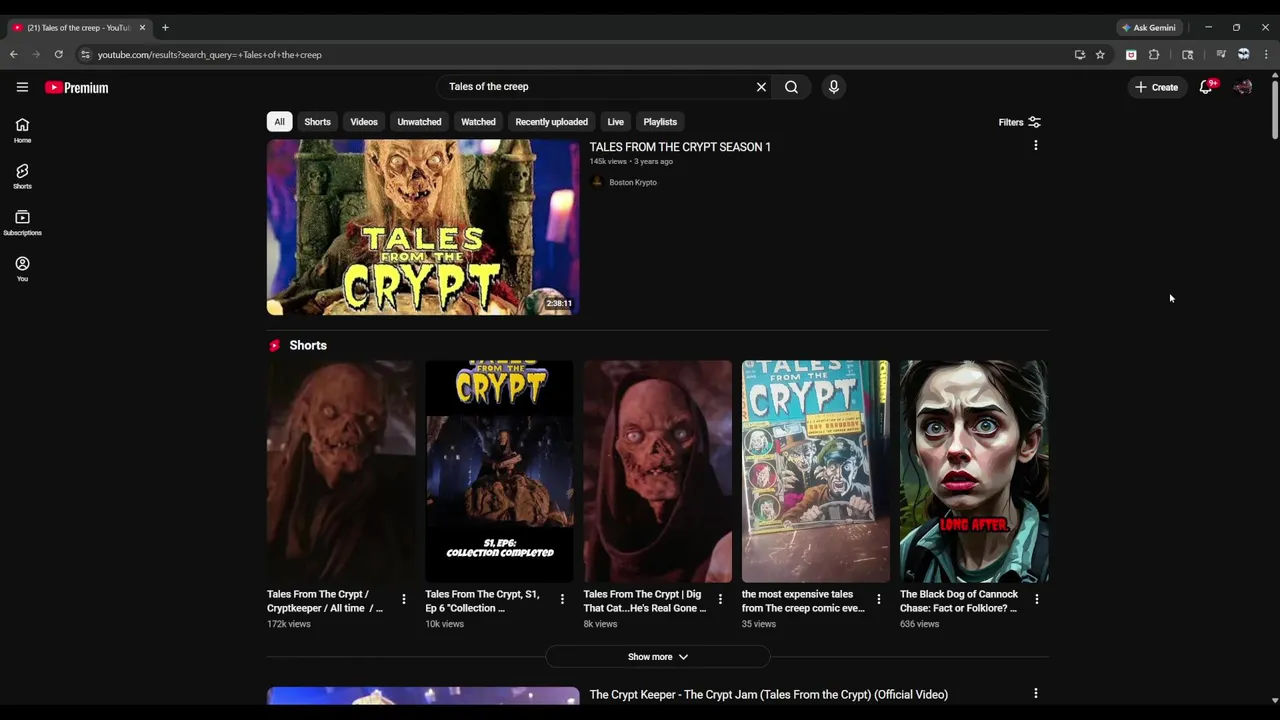Screen dimensions: 1280x720
Task: Click the YouTube Premium logo
Action: 76,88
